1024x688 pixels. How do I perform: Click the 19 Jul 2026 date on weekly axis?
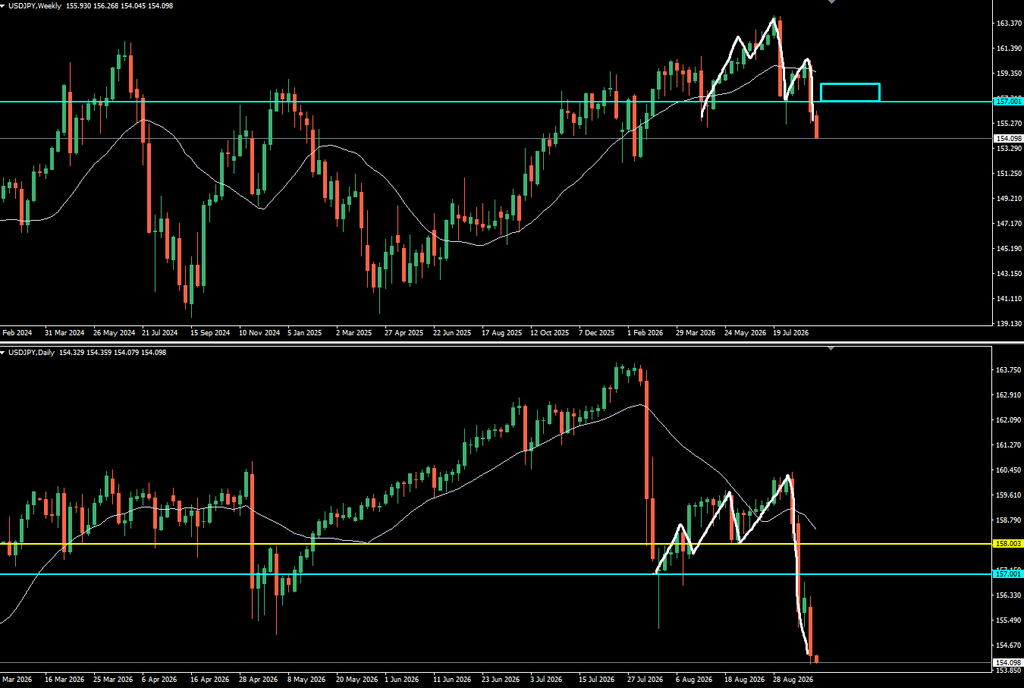coord(791,333)
